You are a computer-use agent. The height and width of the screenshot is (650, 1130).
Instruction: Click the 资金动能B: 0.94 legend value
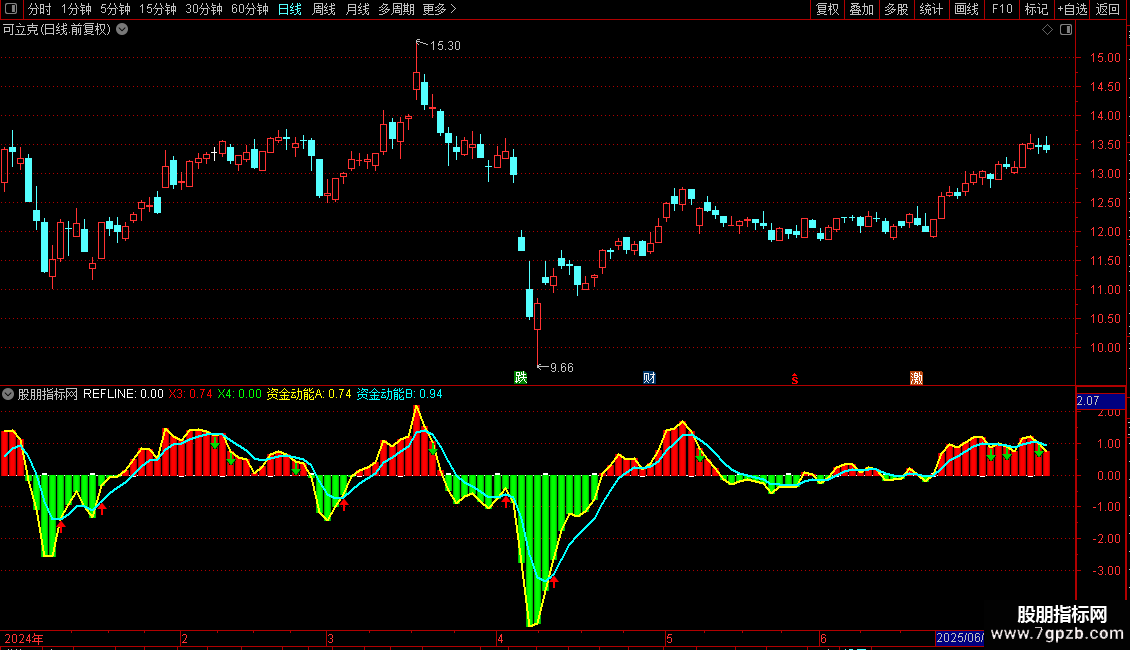pos(399,394)
